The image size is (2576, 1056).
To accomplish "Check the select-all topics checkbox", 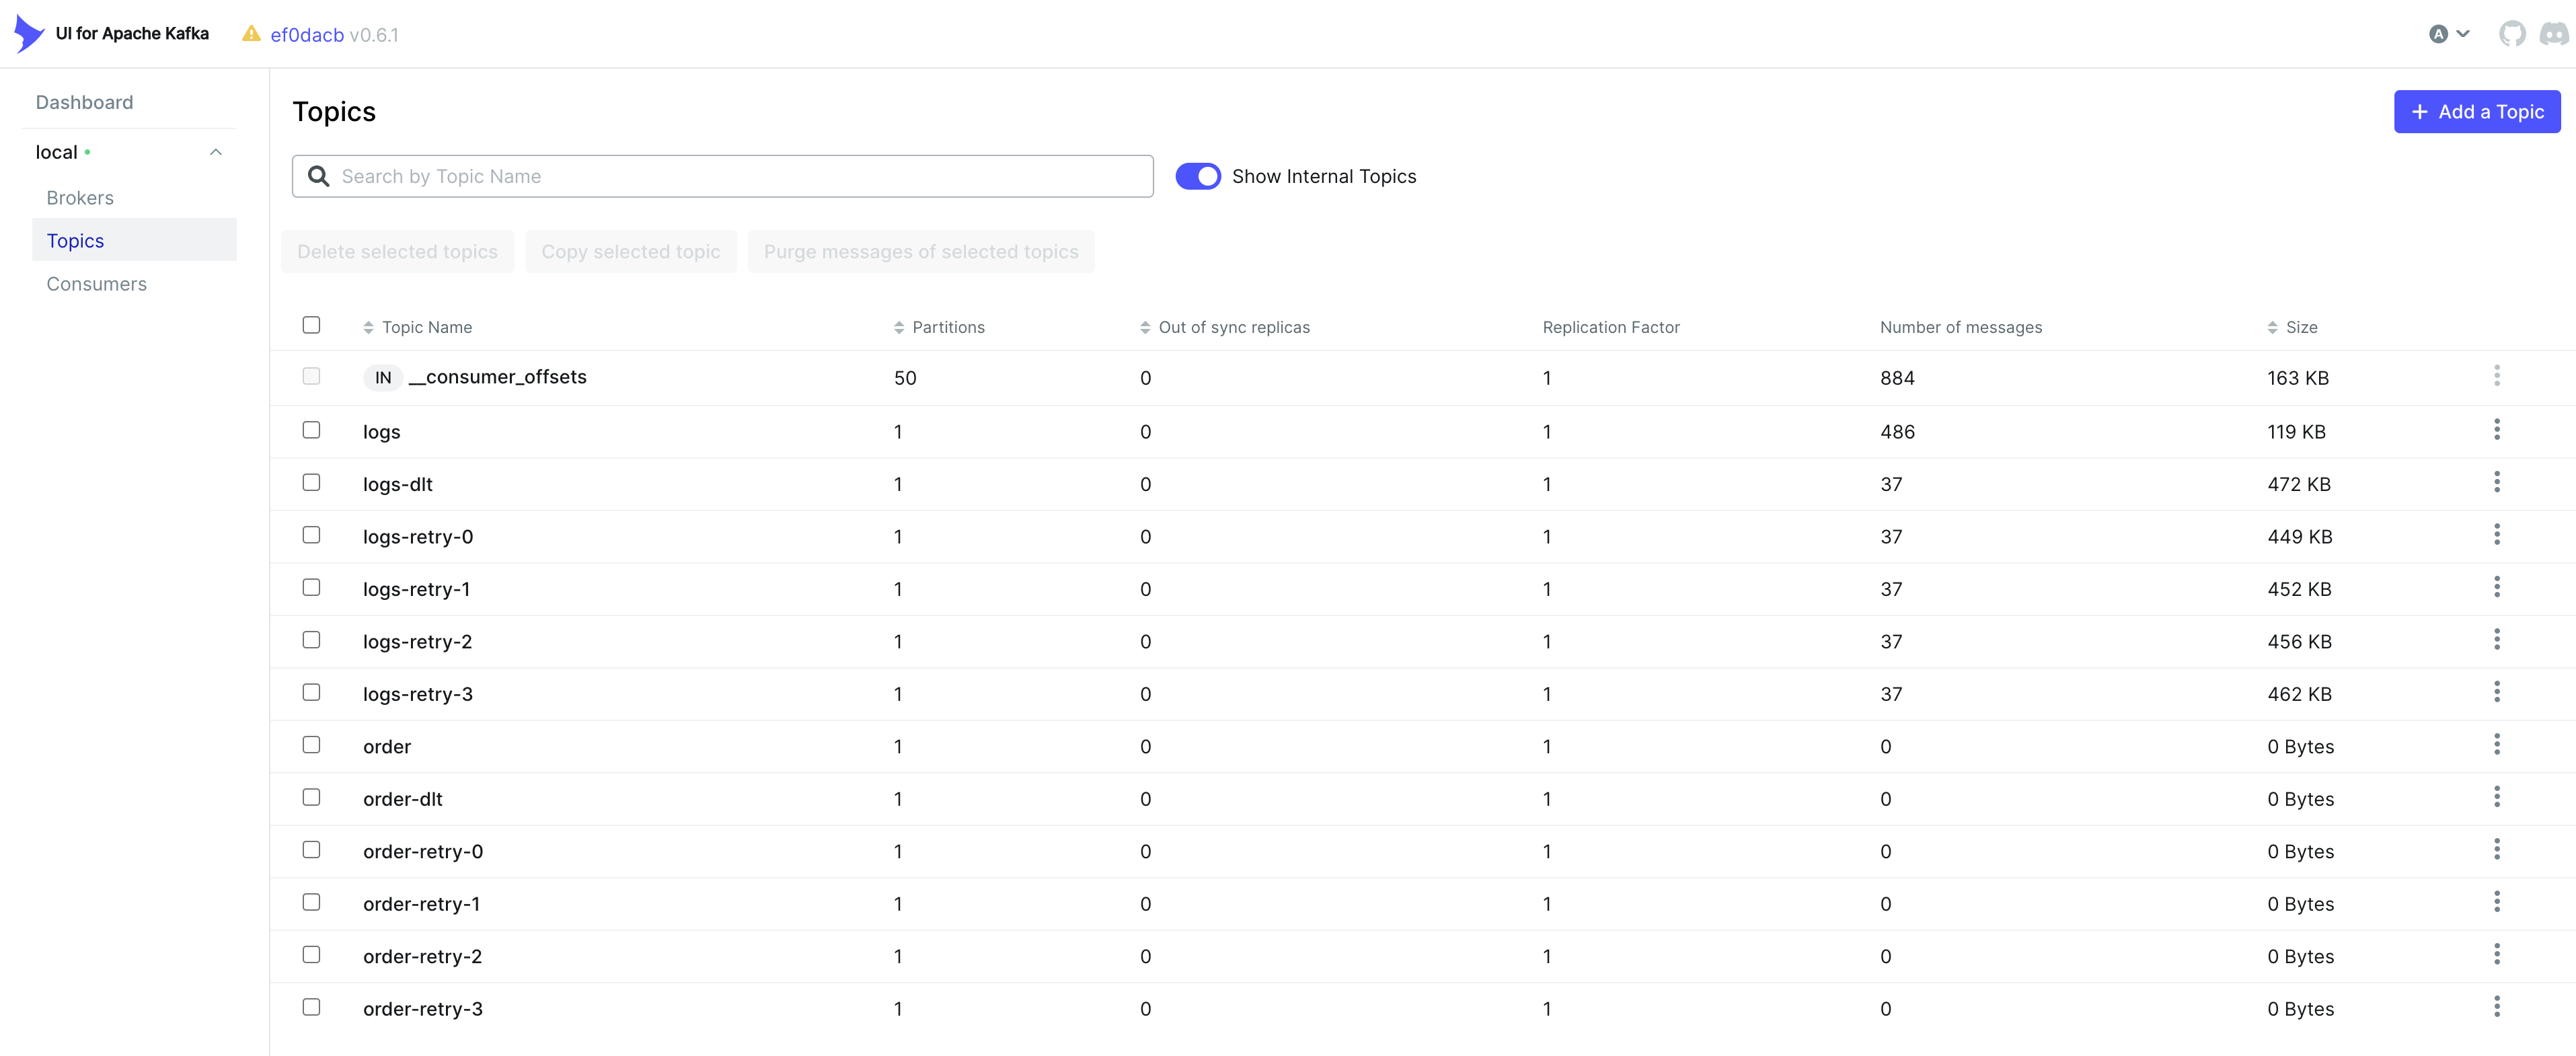I will click(x=311, y=325).
